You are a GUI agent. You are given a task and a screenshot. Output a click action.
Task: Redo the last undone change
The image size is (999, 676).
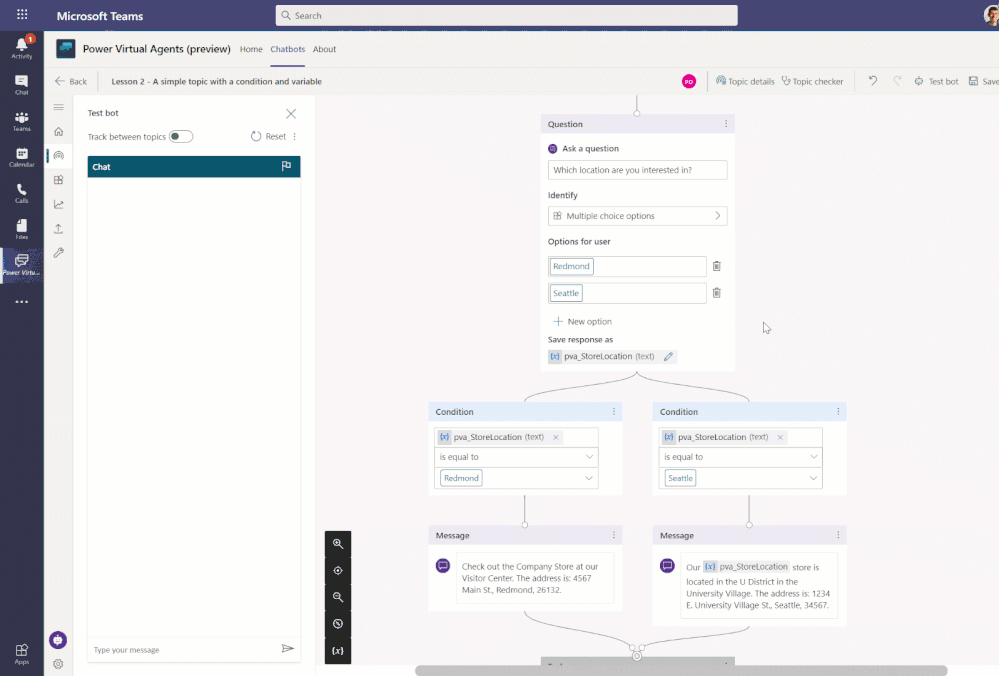click(x=897, y=81)
